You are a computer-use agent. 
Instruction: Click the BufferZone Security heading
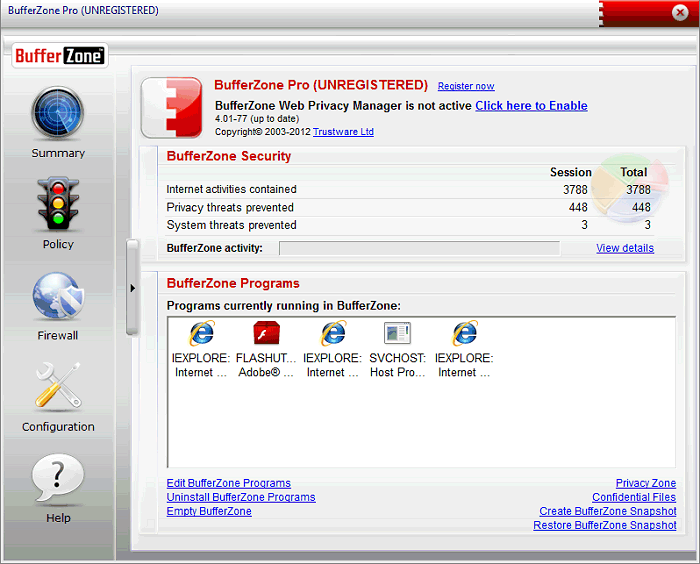pos(229,156)
